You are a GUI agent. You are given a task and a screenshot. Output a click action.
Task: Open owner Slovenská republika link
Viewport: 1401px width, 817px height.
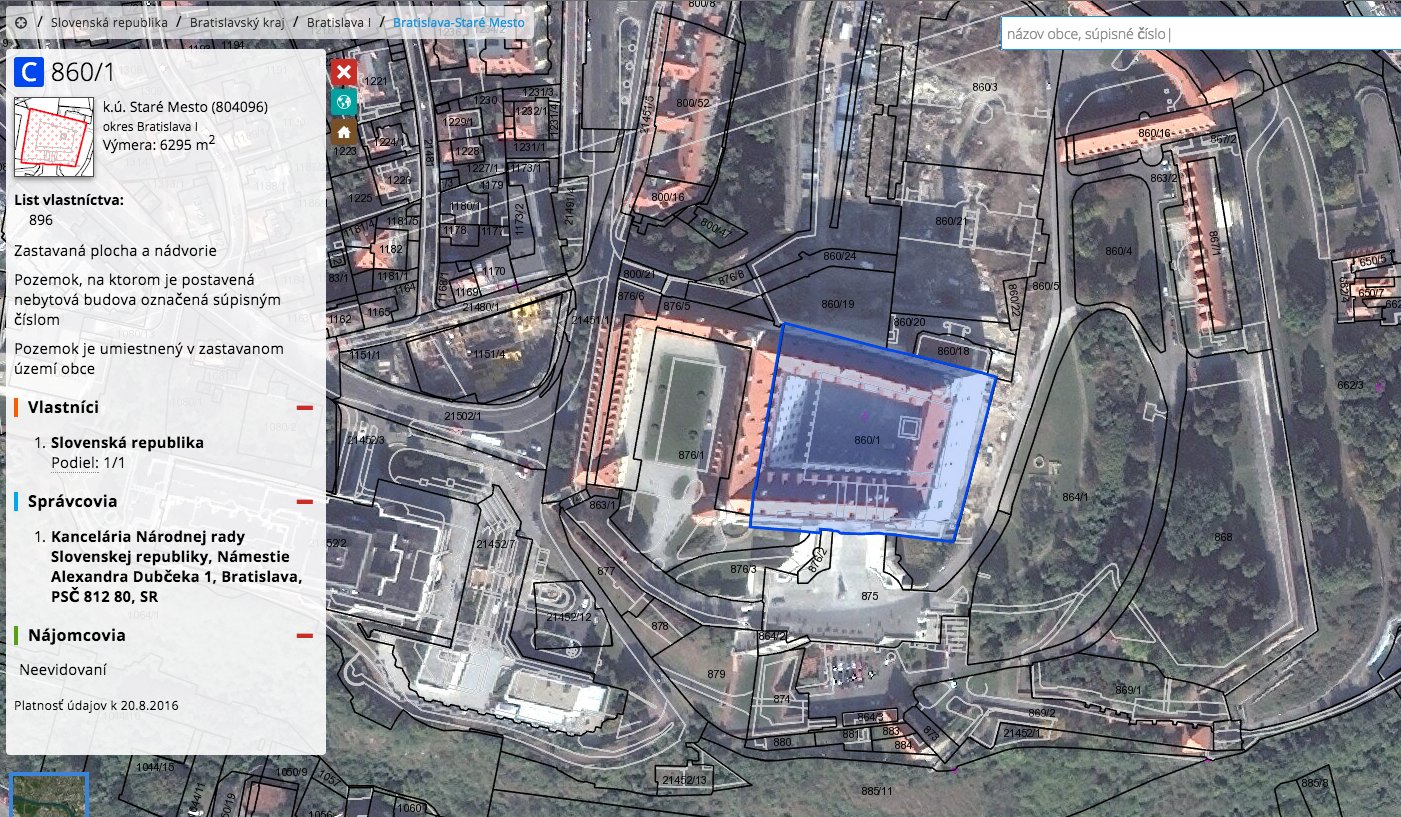[127, 442]
